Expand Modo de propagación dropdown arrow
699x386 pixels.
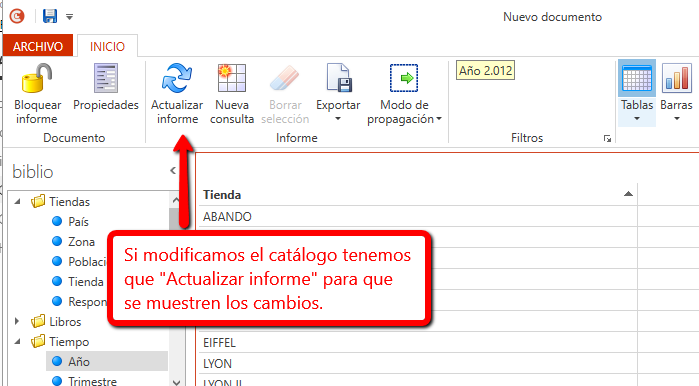(x=439, y=119)
